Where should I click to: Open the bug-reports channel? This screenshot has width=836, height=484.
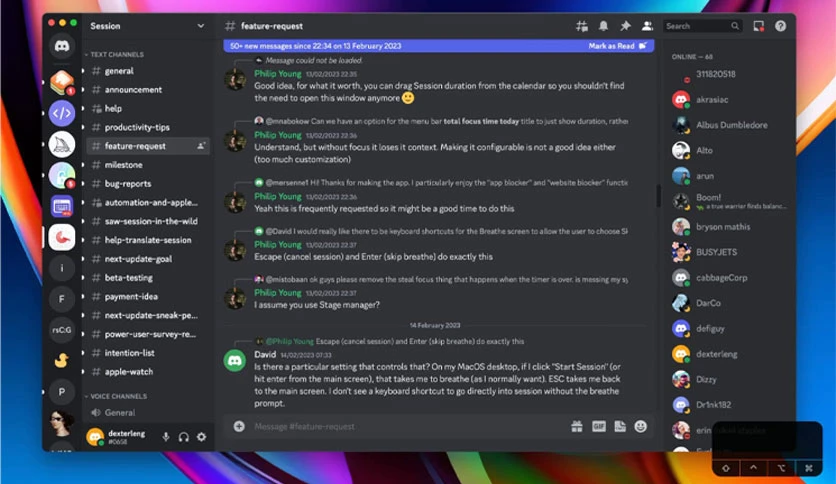pos(148,183)
